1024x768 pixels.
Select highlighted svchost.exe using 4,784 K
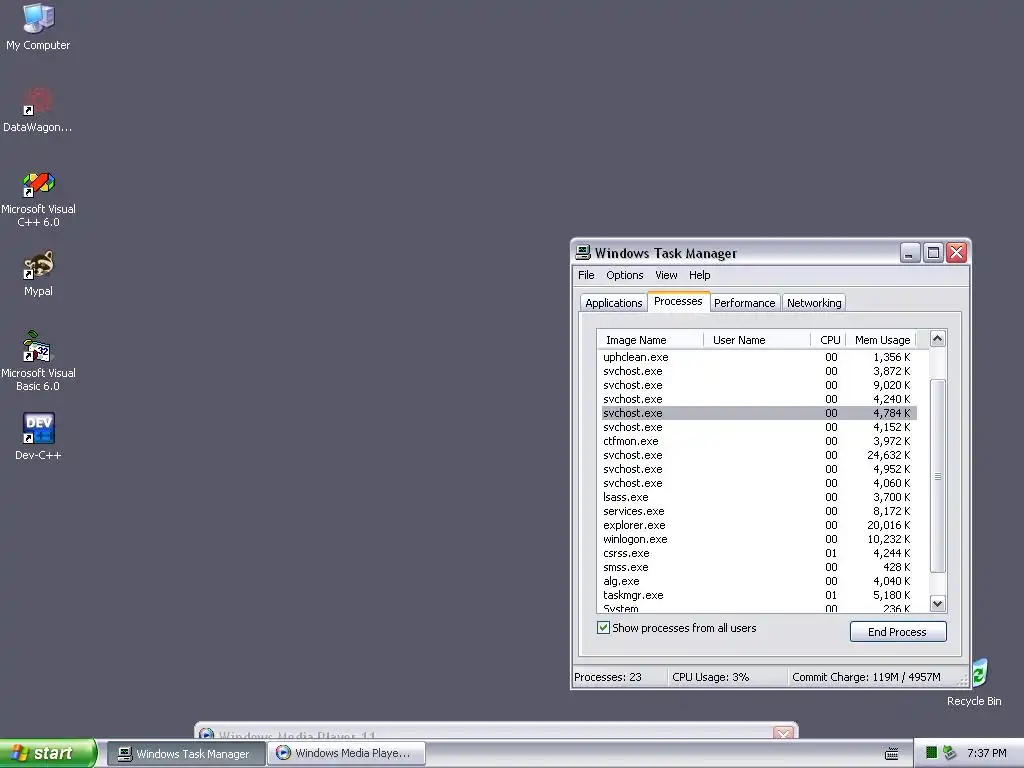tap(759, 413)
